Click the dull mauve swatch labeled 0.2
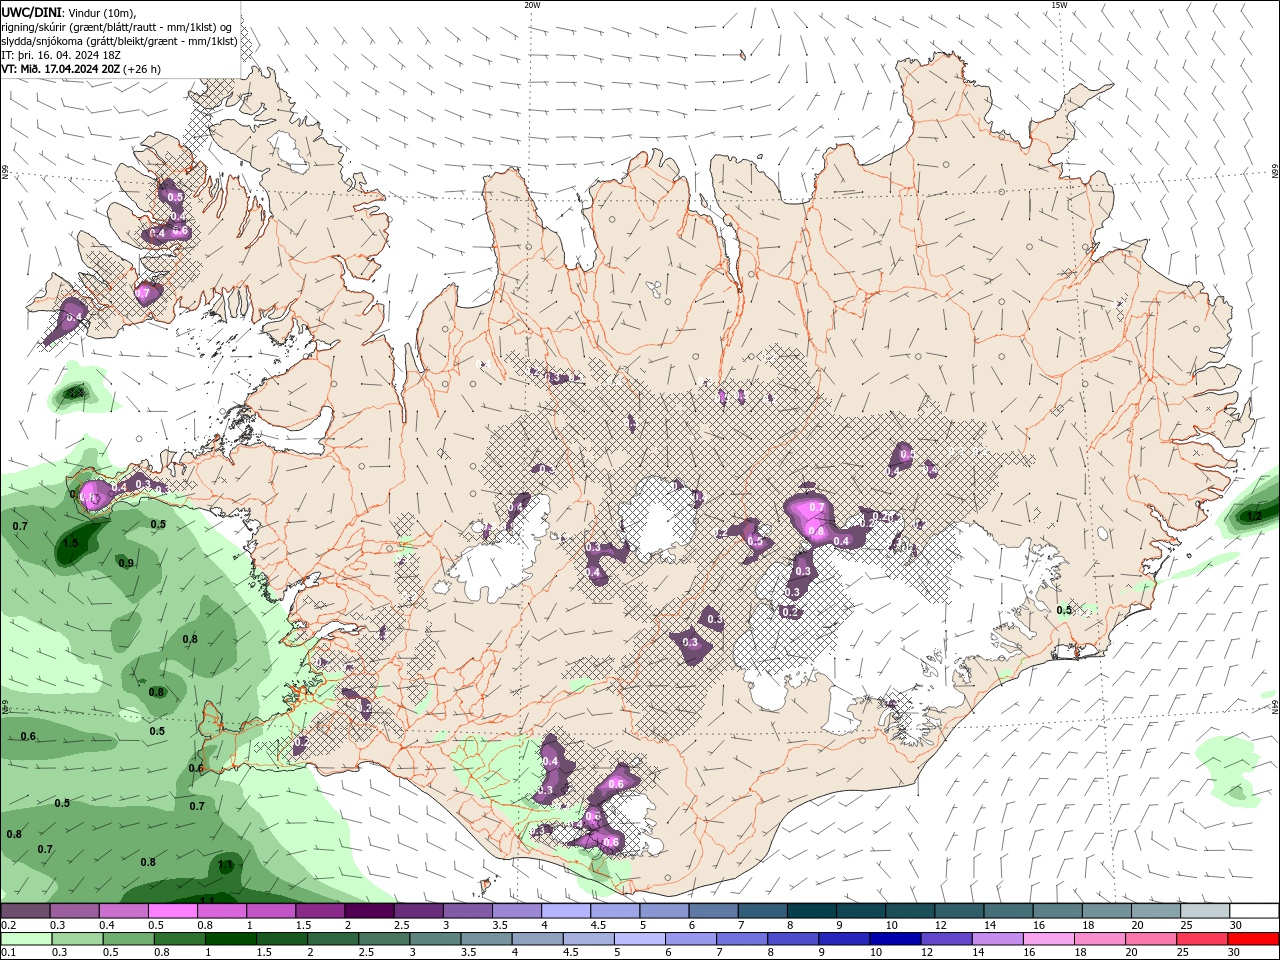 [25, 911]
